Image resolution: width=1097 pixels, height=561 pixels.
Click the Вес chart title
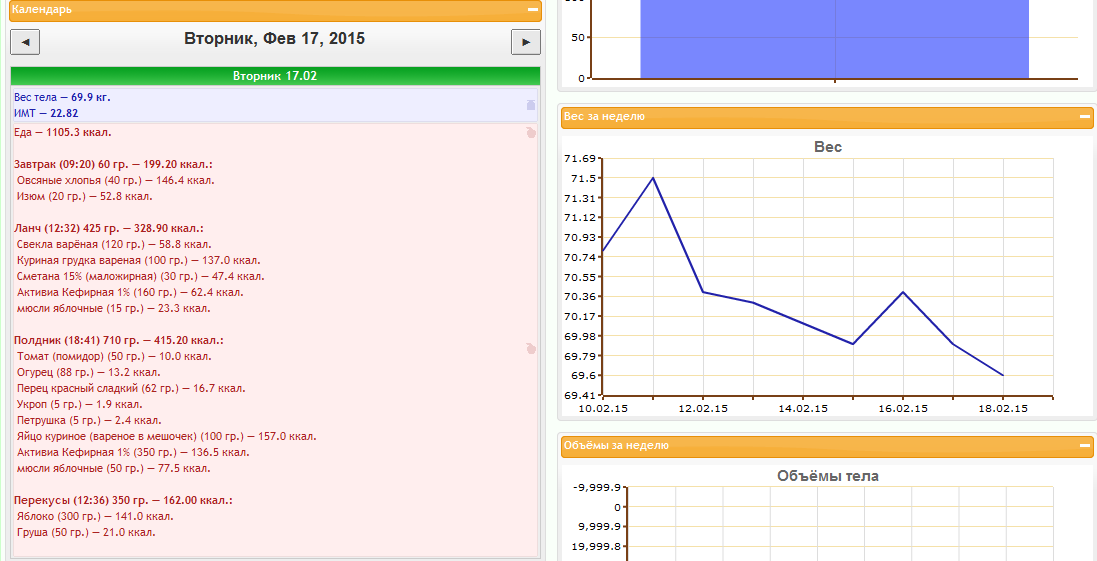[828, 148]
